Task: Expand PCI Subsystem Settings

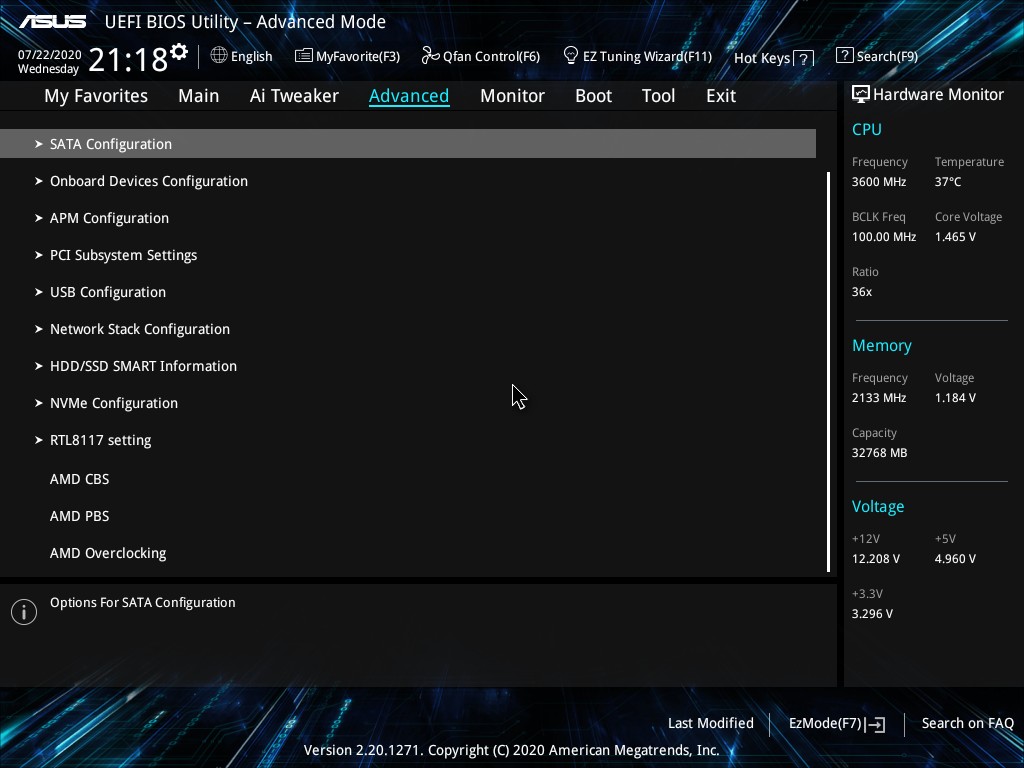Action: 123,255
